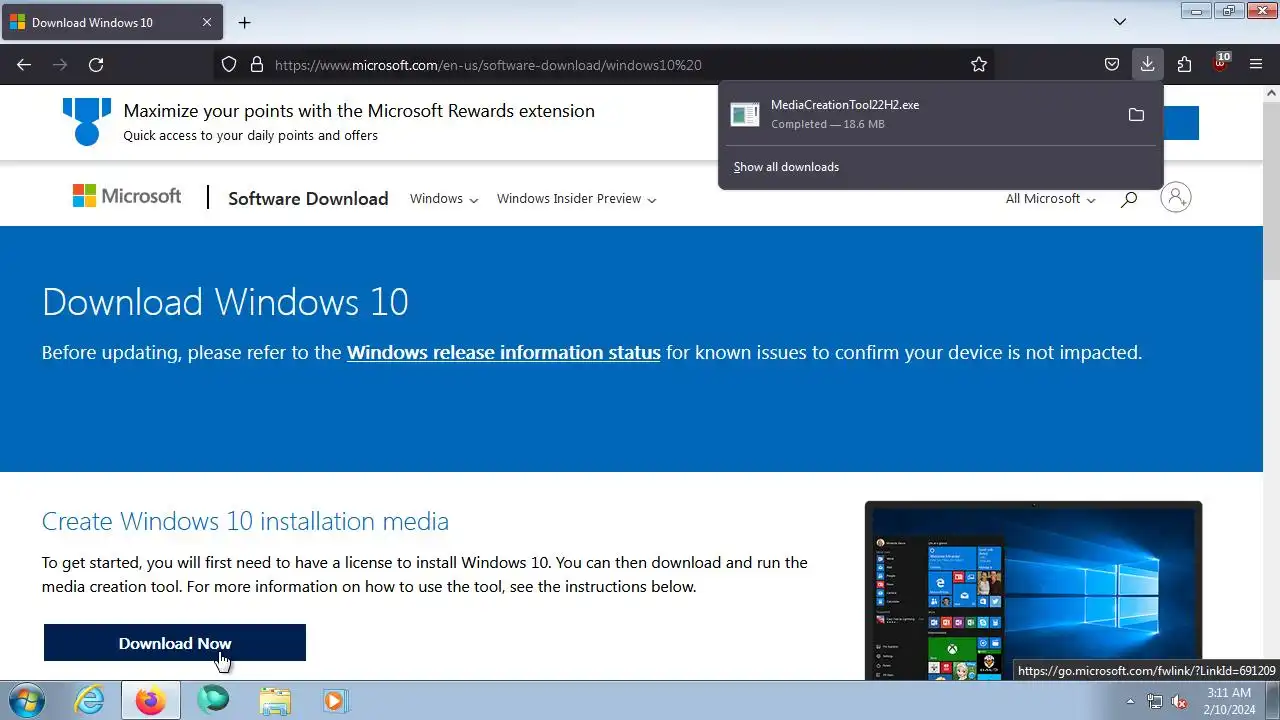Click the Microsoft logo
Image resolution: width=1280 pixels, height=720 pixels.
(127, 196)
